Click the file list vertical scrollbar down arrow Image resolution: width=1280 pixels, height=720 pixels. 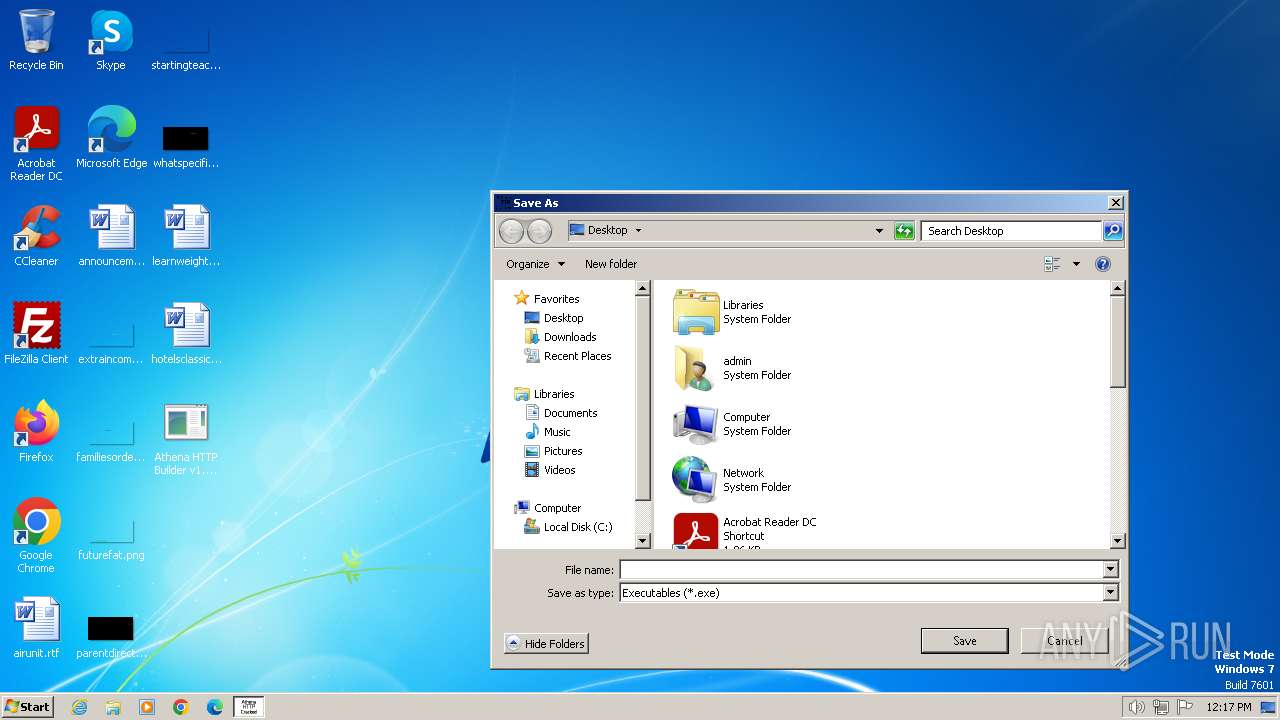pos(1118,541)
